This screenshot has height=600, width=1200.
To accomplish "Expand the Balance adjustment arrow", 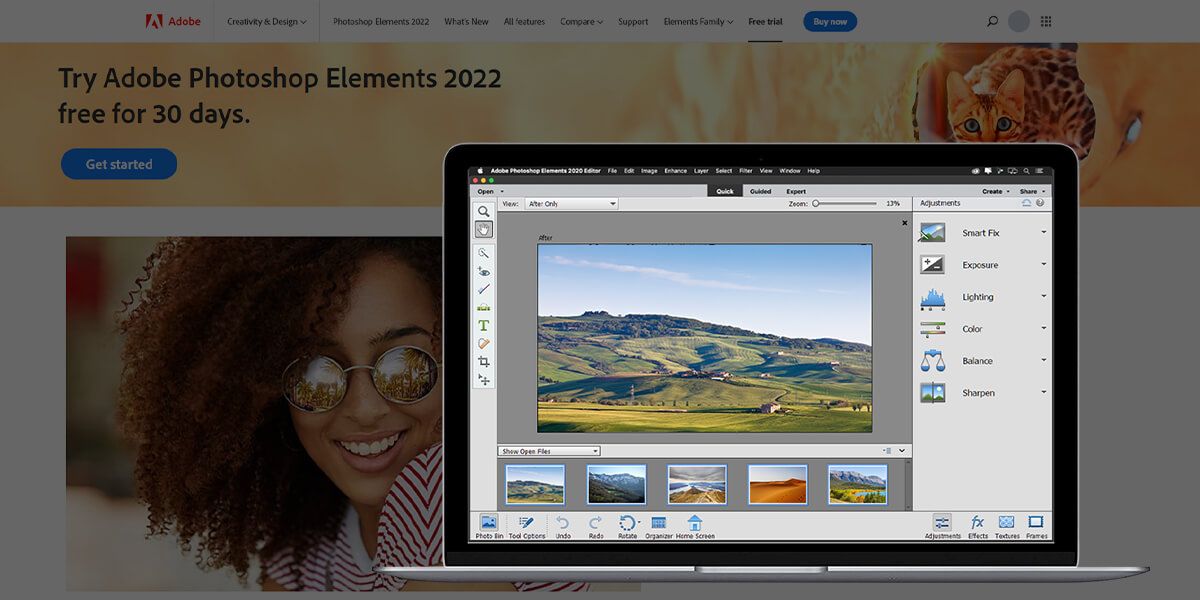I will pyautogui.click(x=1043, y=360).
